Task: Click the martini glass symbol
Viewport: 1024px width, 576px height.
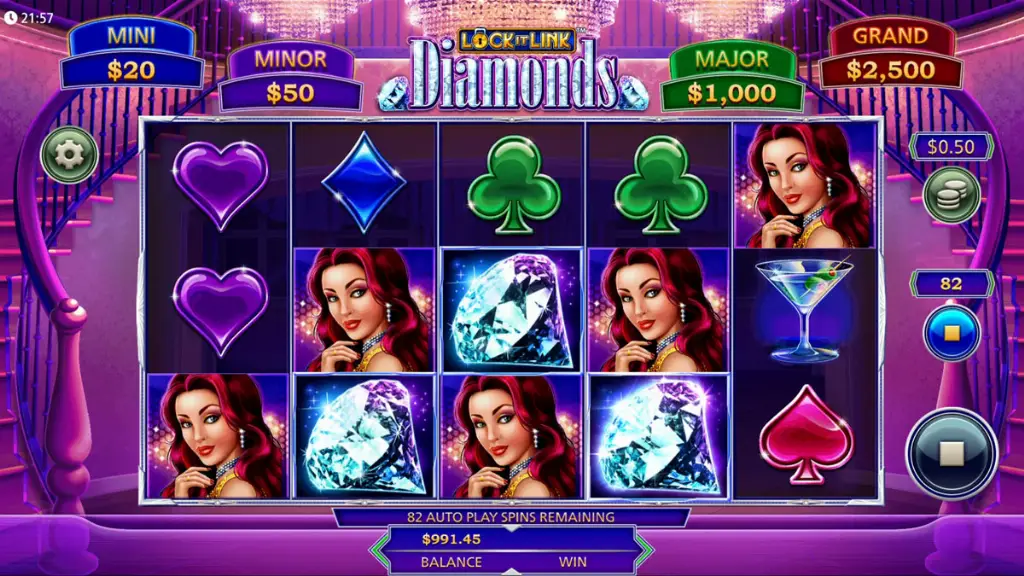Action: click(805, 310)
